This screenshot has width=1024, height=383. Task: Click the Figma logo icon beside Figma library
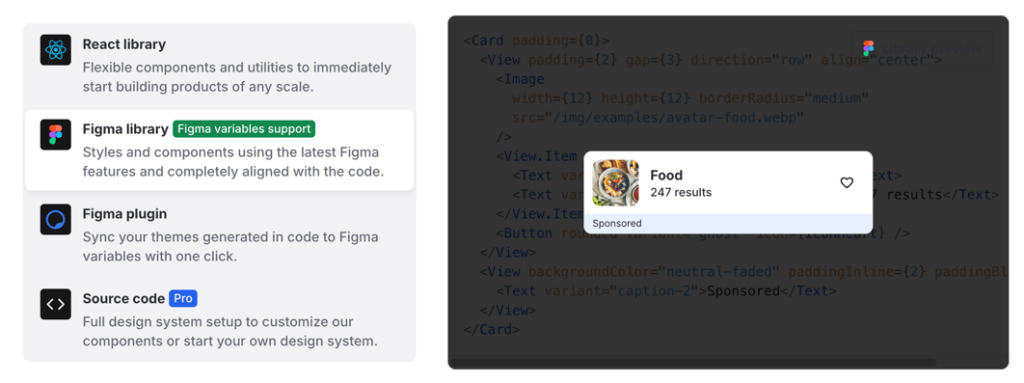click(56, 135)
